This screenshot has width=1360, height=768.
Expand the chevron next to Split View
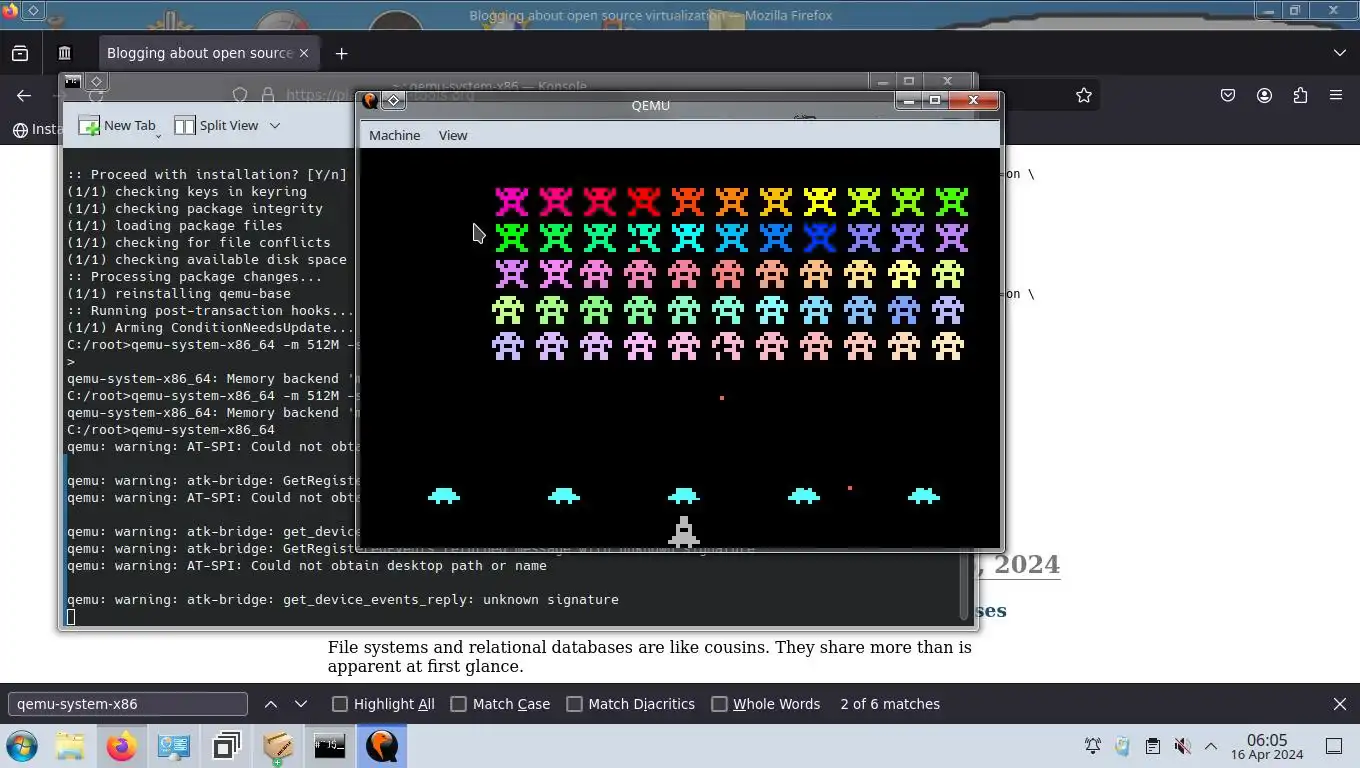point(275,126)
